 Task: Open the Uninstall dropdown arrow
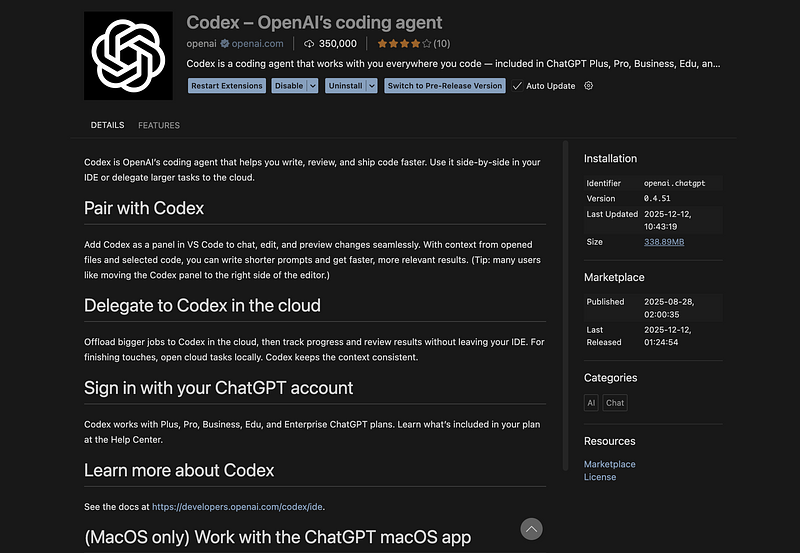click(x=372, y=86)
